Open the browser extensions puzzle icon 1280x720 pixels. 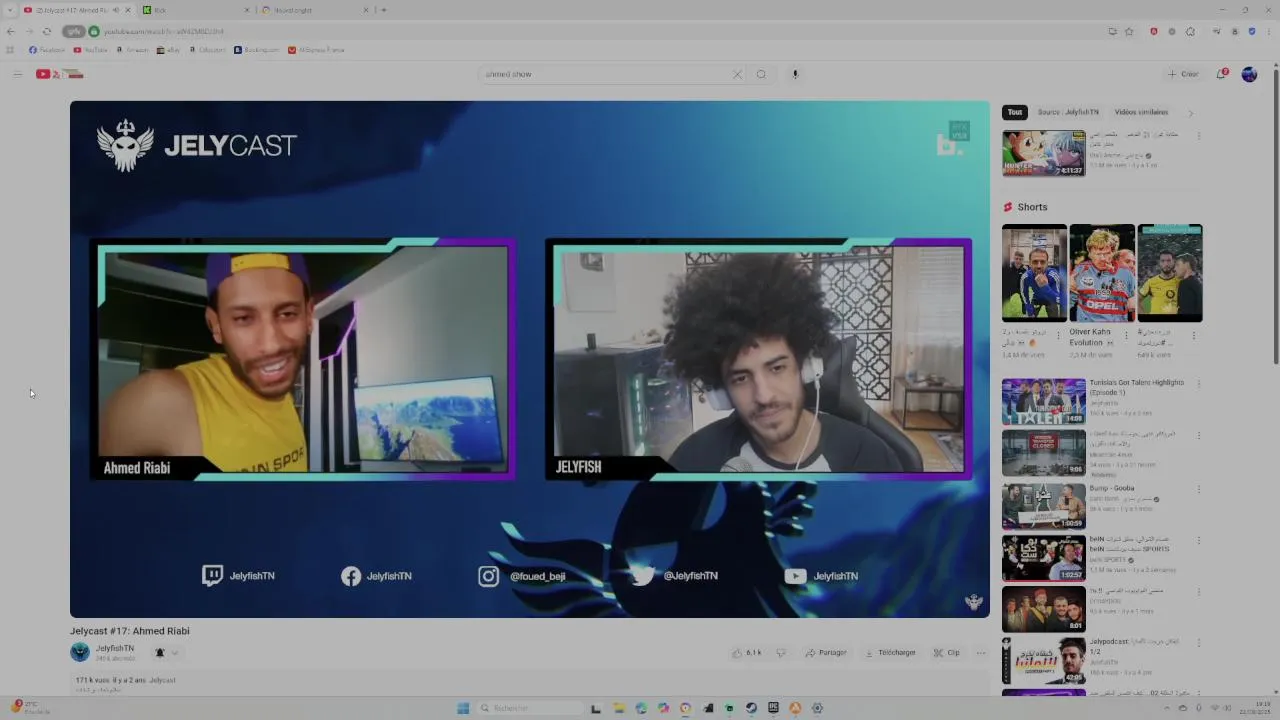pyautogui.click(x=1190, y=31)
